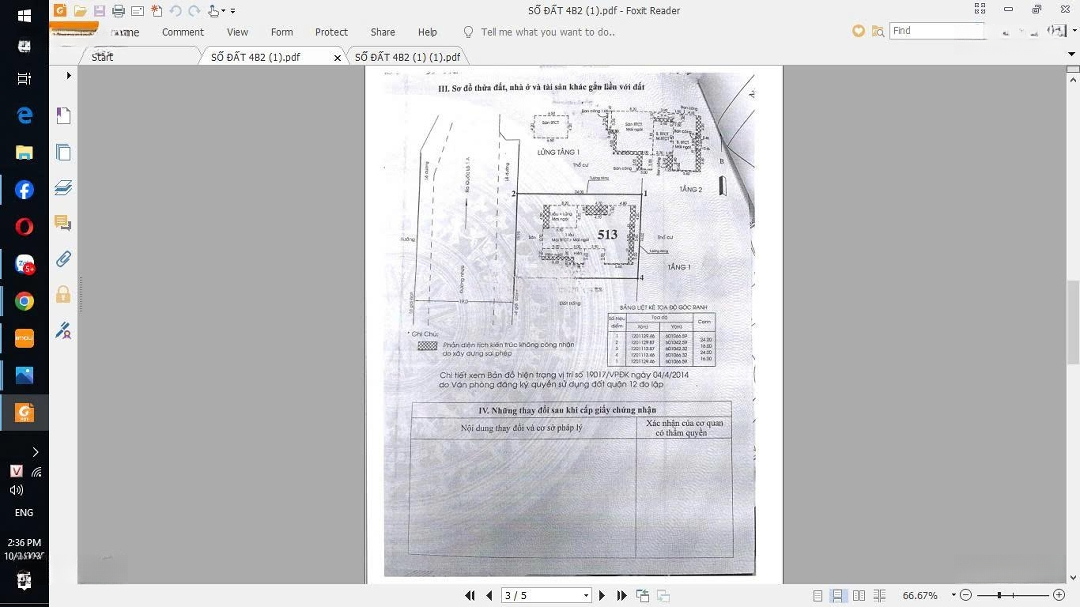Switch to SỐ ĐẤT 4B2 (1) (1).pdf tab
Screen dimensions: 1080x607
pos(407,57)
